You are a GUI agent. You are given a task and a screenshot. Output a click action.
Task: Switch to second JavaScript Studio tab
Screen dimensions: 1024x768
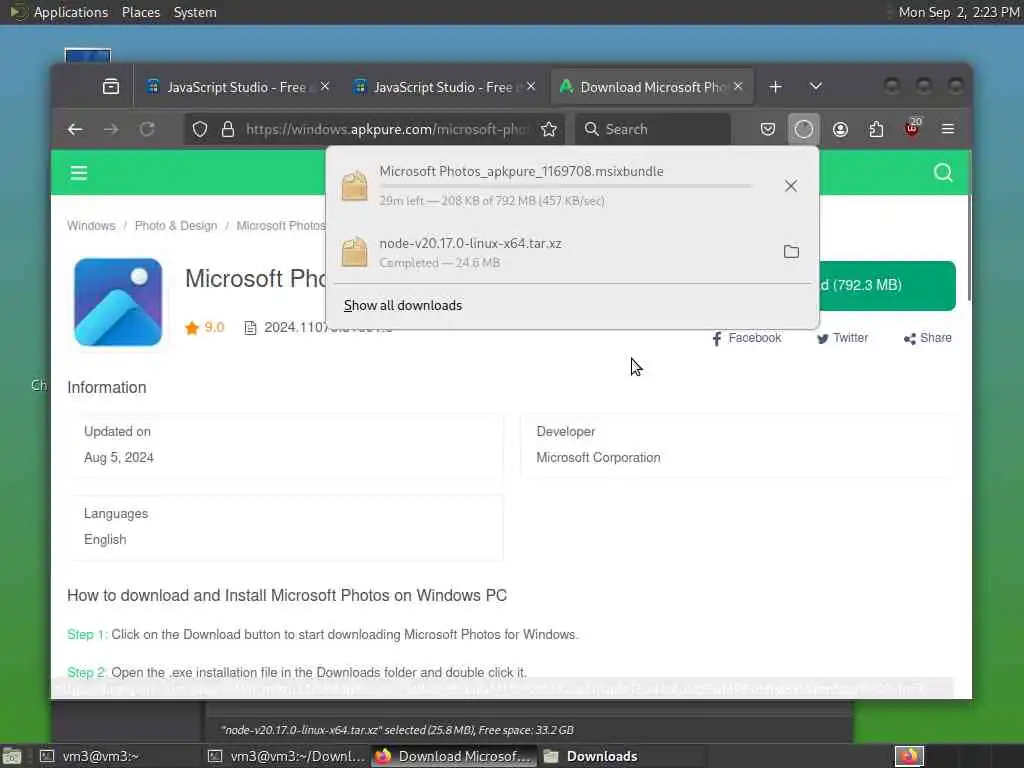tap(443, 87)
